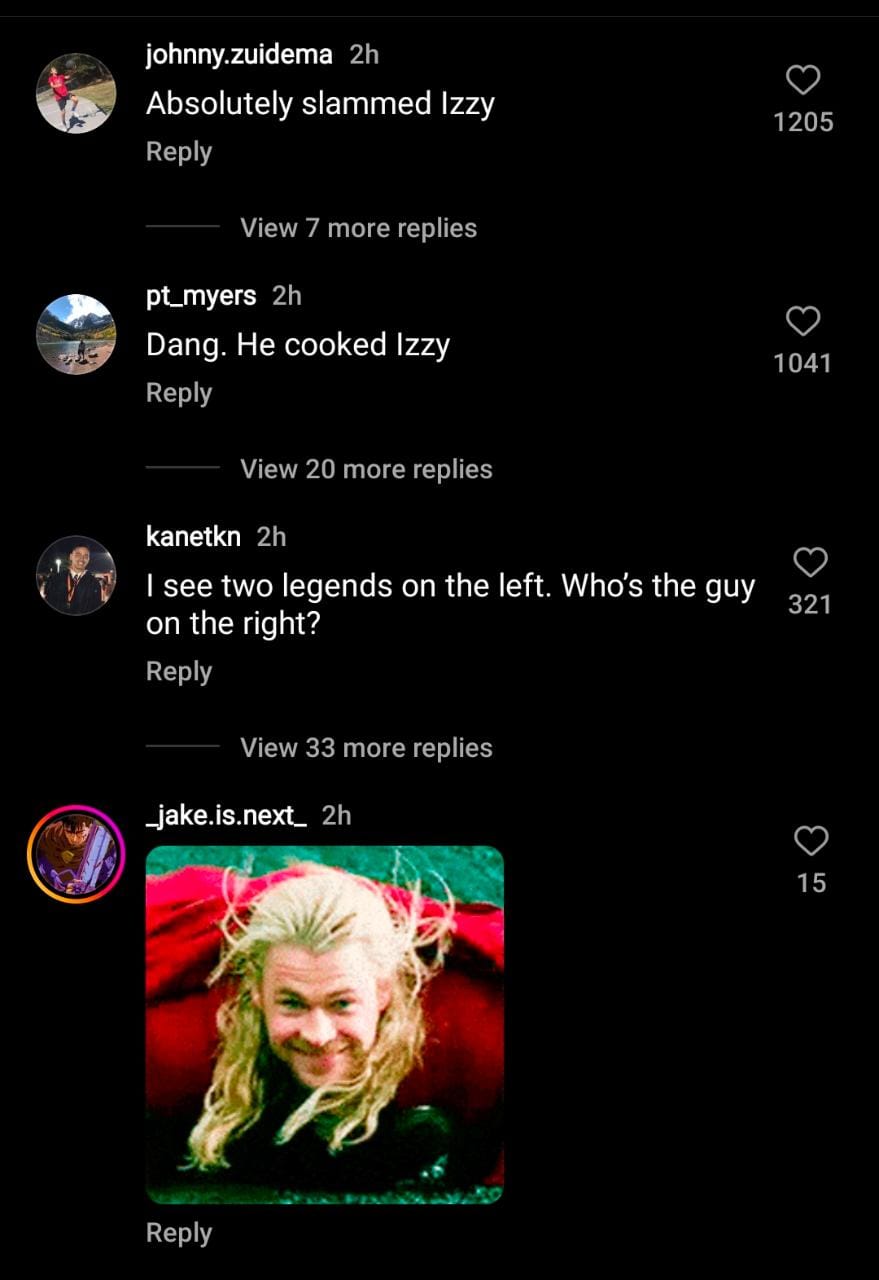Expand "View 20 more replies"
Image resolution: width=879 pixels, height=1280 pixels.
coord(366,469)
